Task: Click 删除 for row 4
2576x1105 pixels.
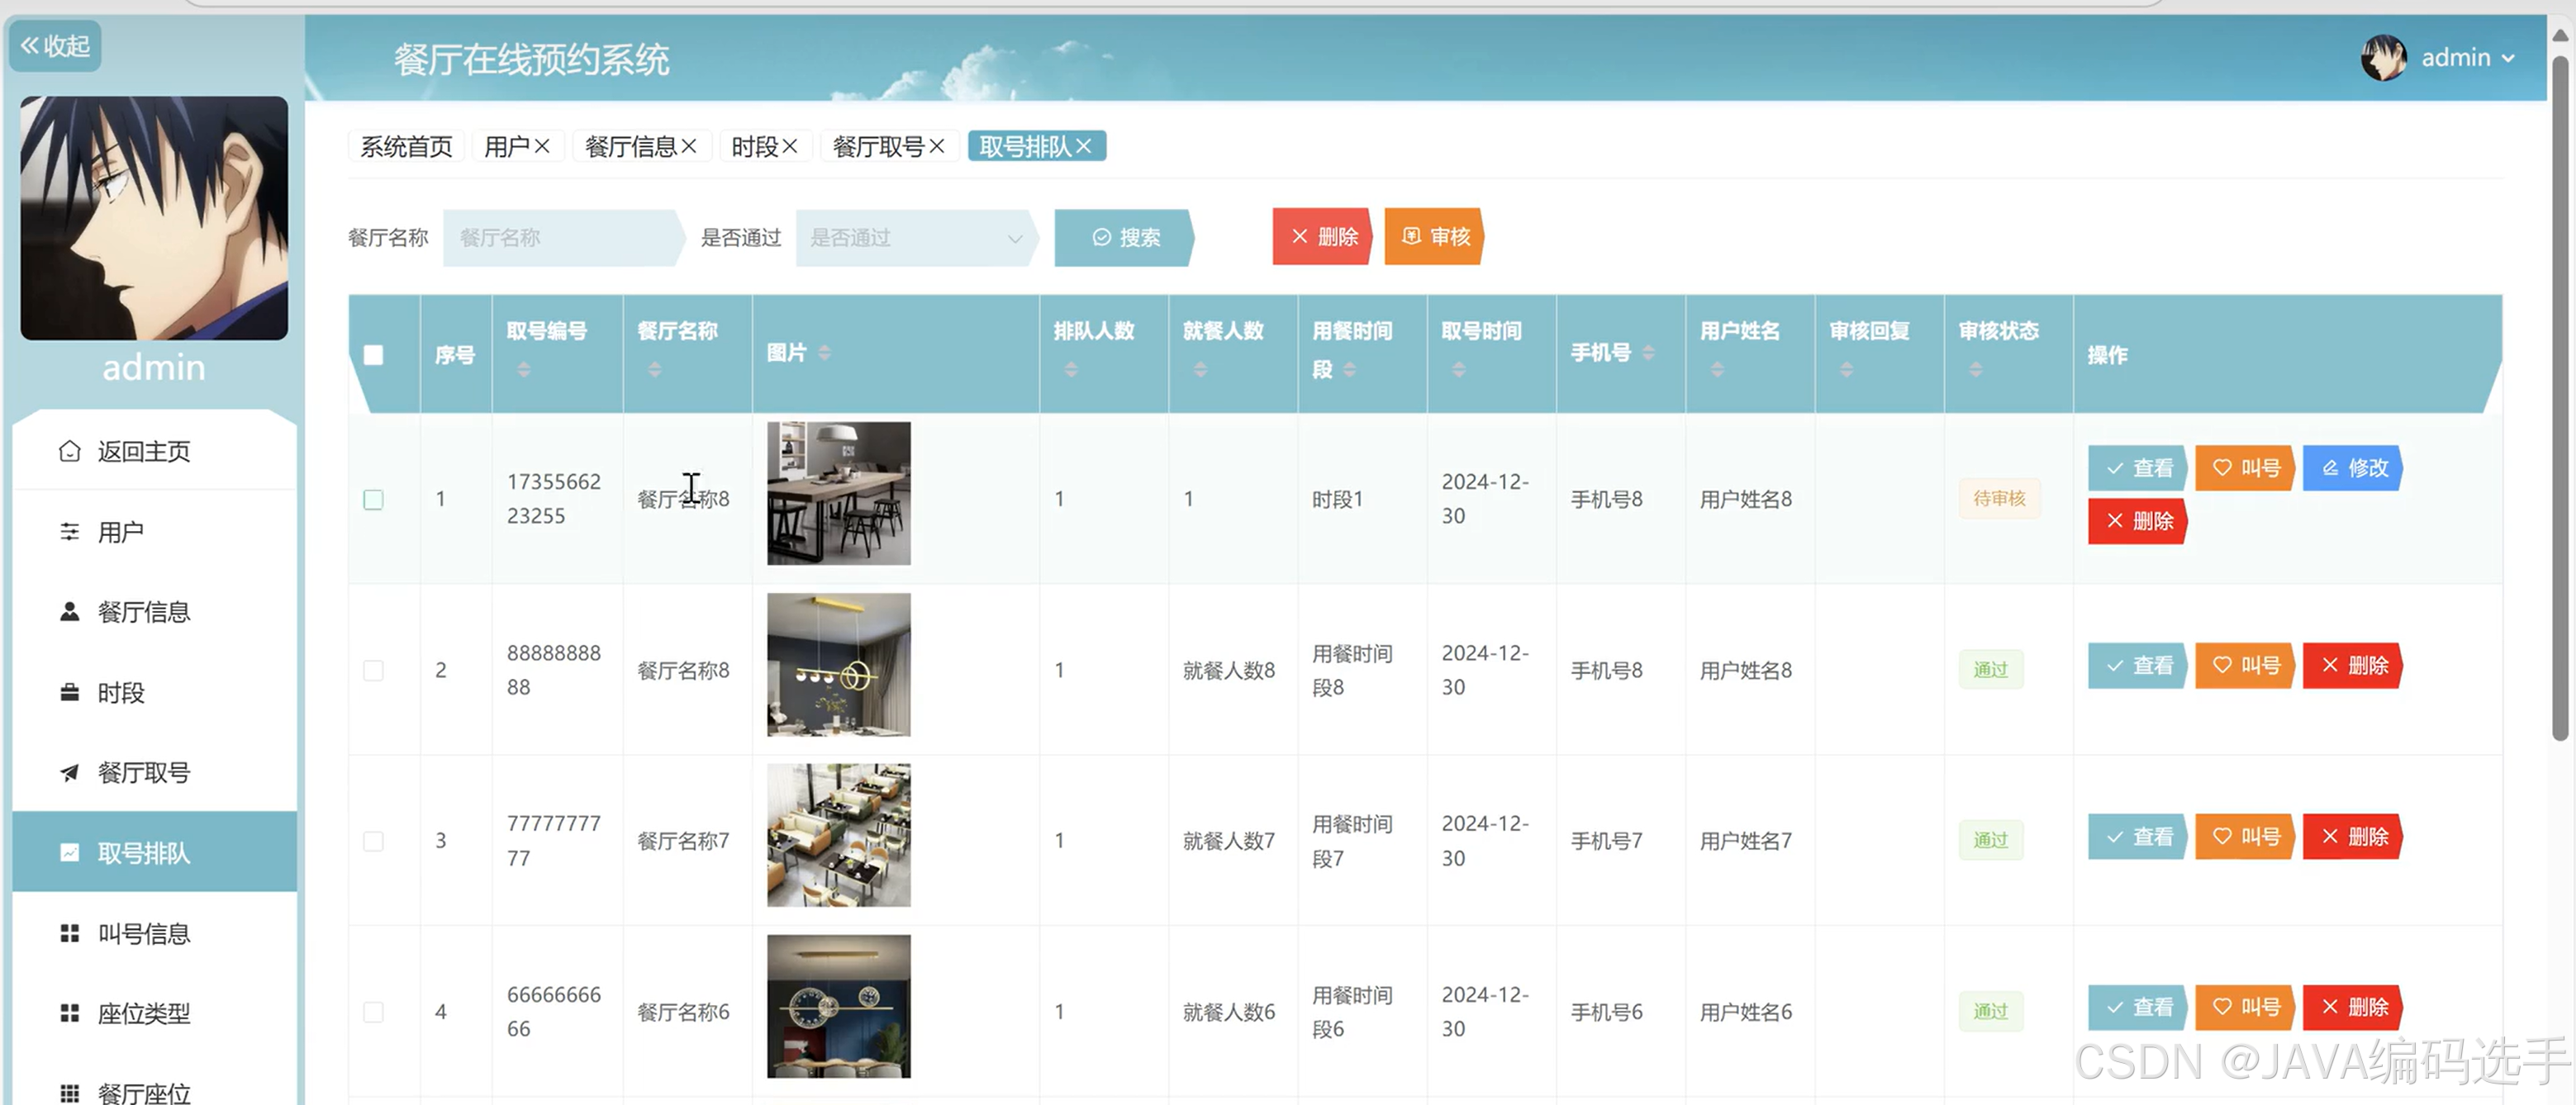Action: (2353, 1008)
